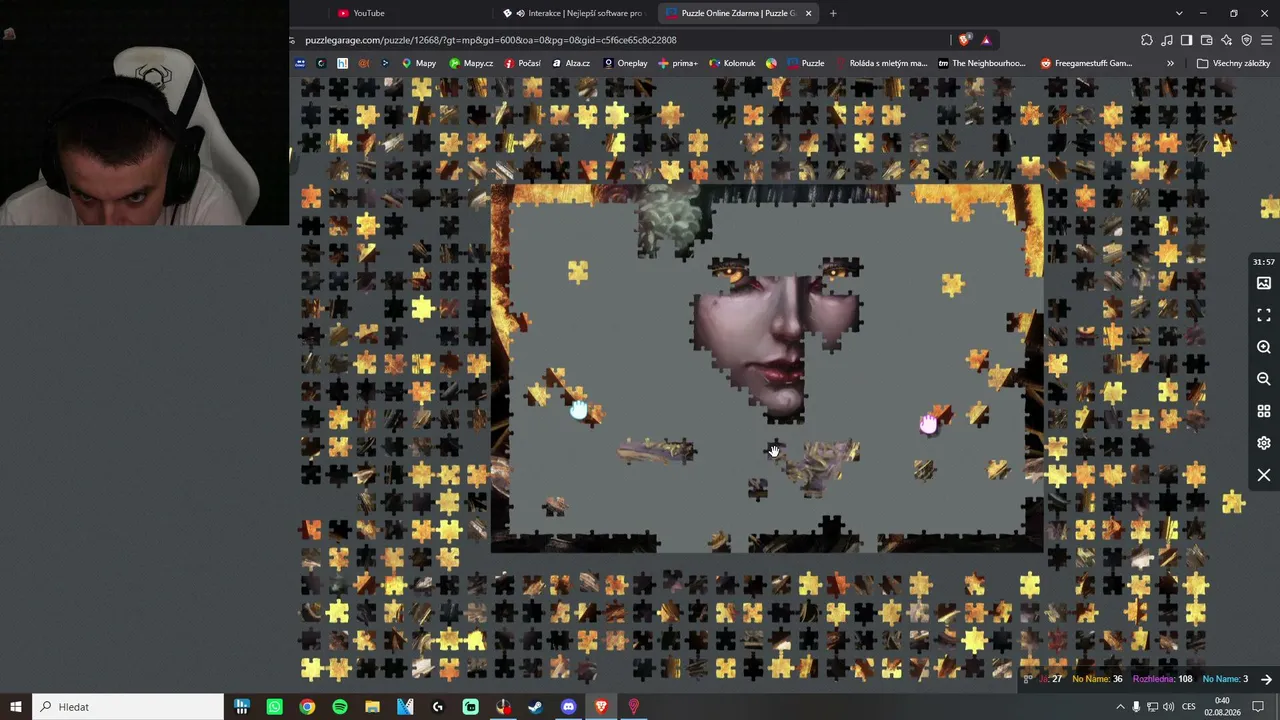Open Logitech G Hub from the taskbar
The height and width of the screenshot is (720, 1280).
pos(438,707)
